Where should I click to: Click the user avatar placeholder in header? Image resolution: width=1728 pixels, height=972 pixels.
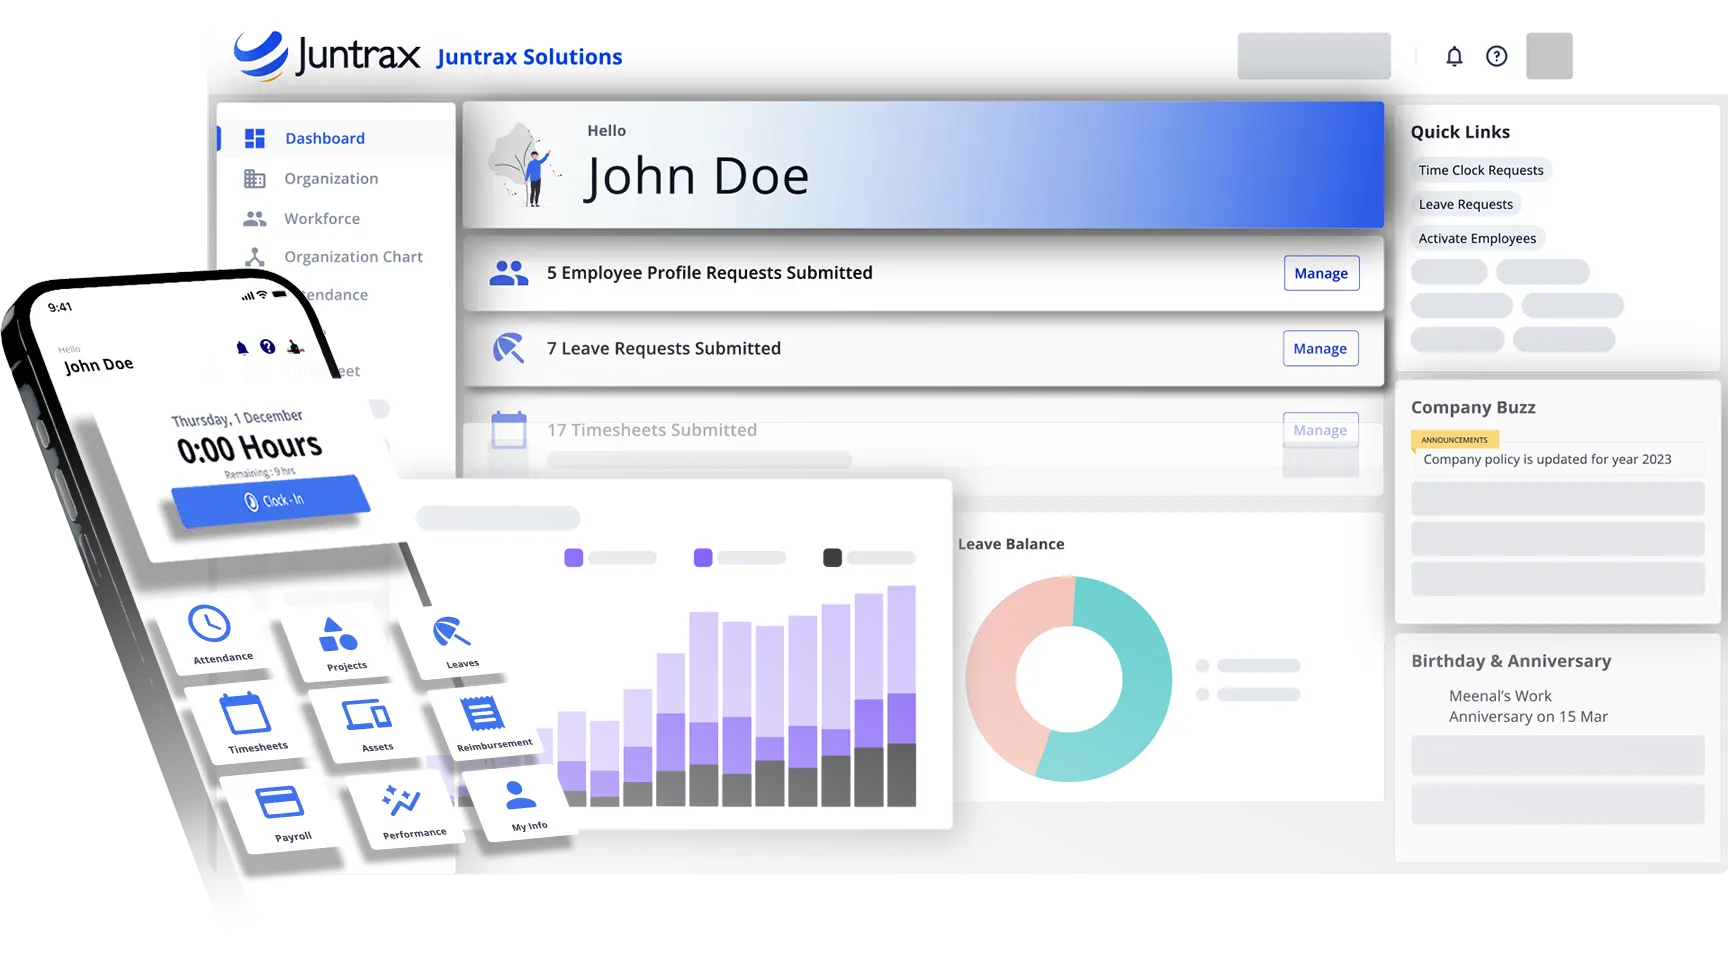tap(1549, 56)
